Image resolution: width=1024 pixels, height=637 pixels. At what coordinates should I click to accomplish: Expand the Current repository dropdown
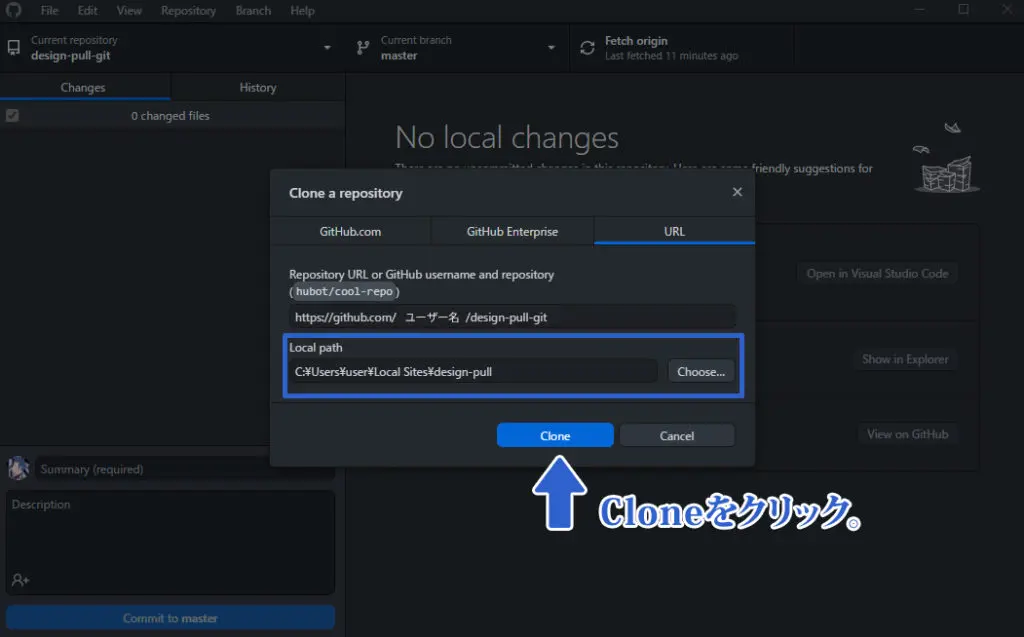tap(327, 48)
